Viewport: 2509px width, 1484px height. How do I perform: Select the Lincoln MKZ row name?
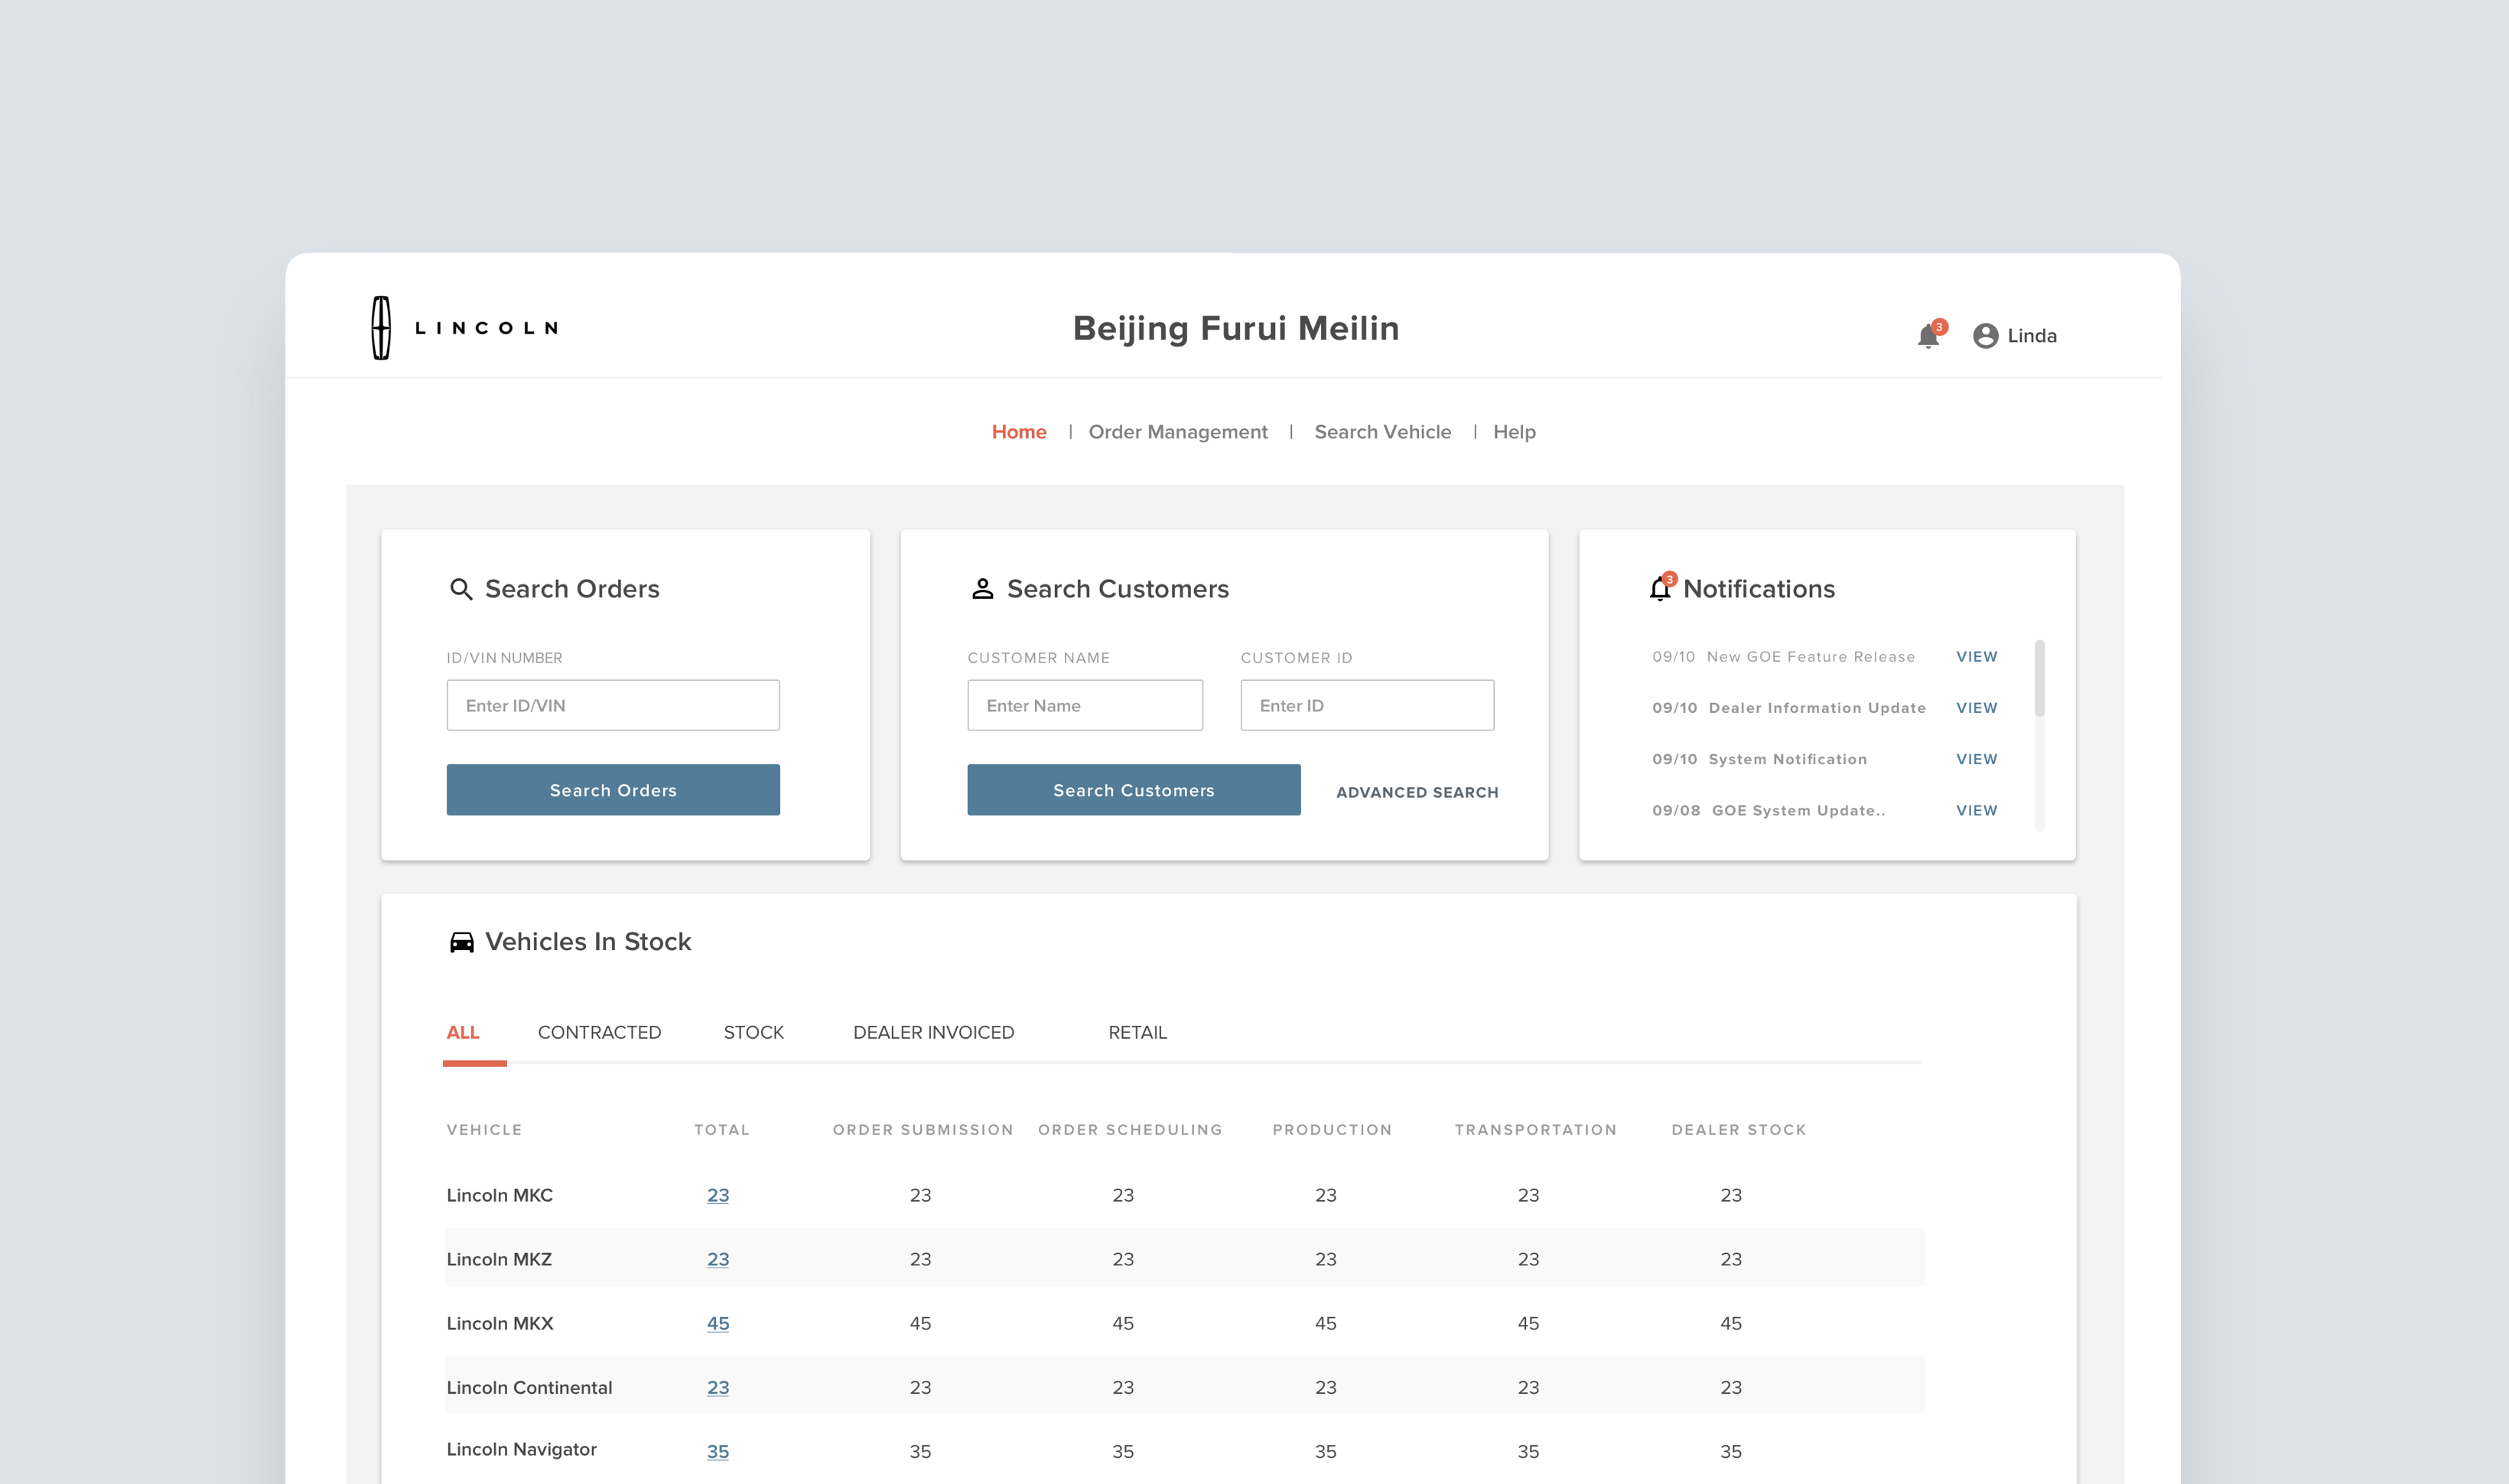tap(499, 1259)
